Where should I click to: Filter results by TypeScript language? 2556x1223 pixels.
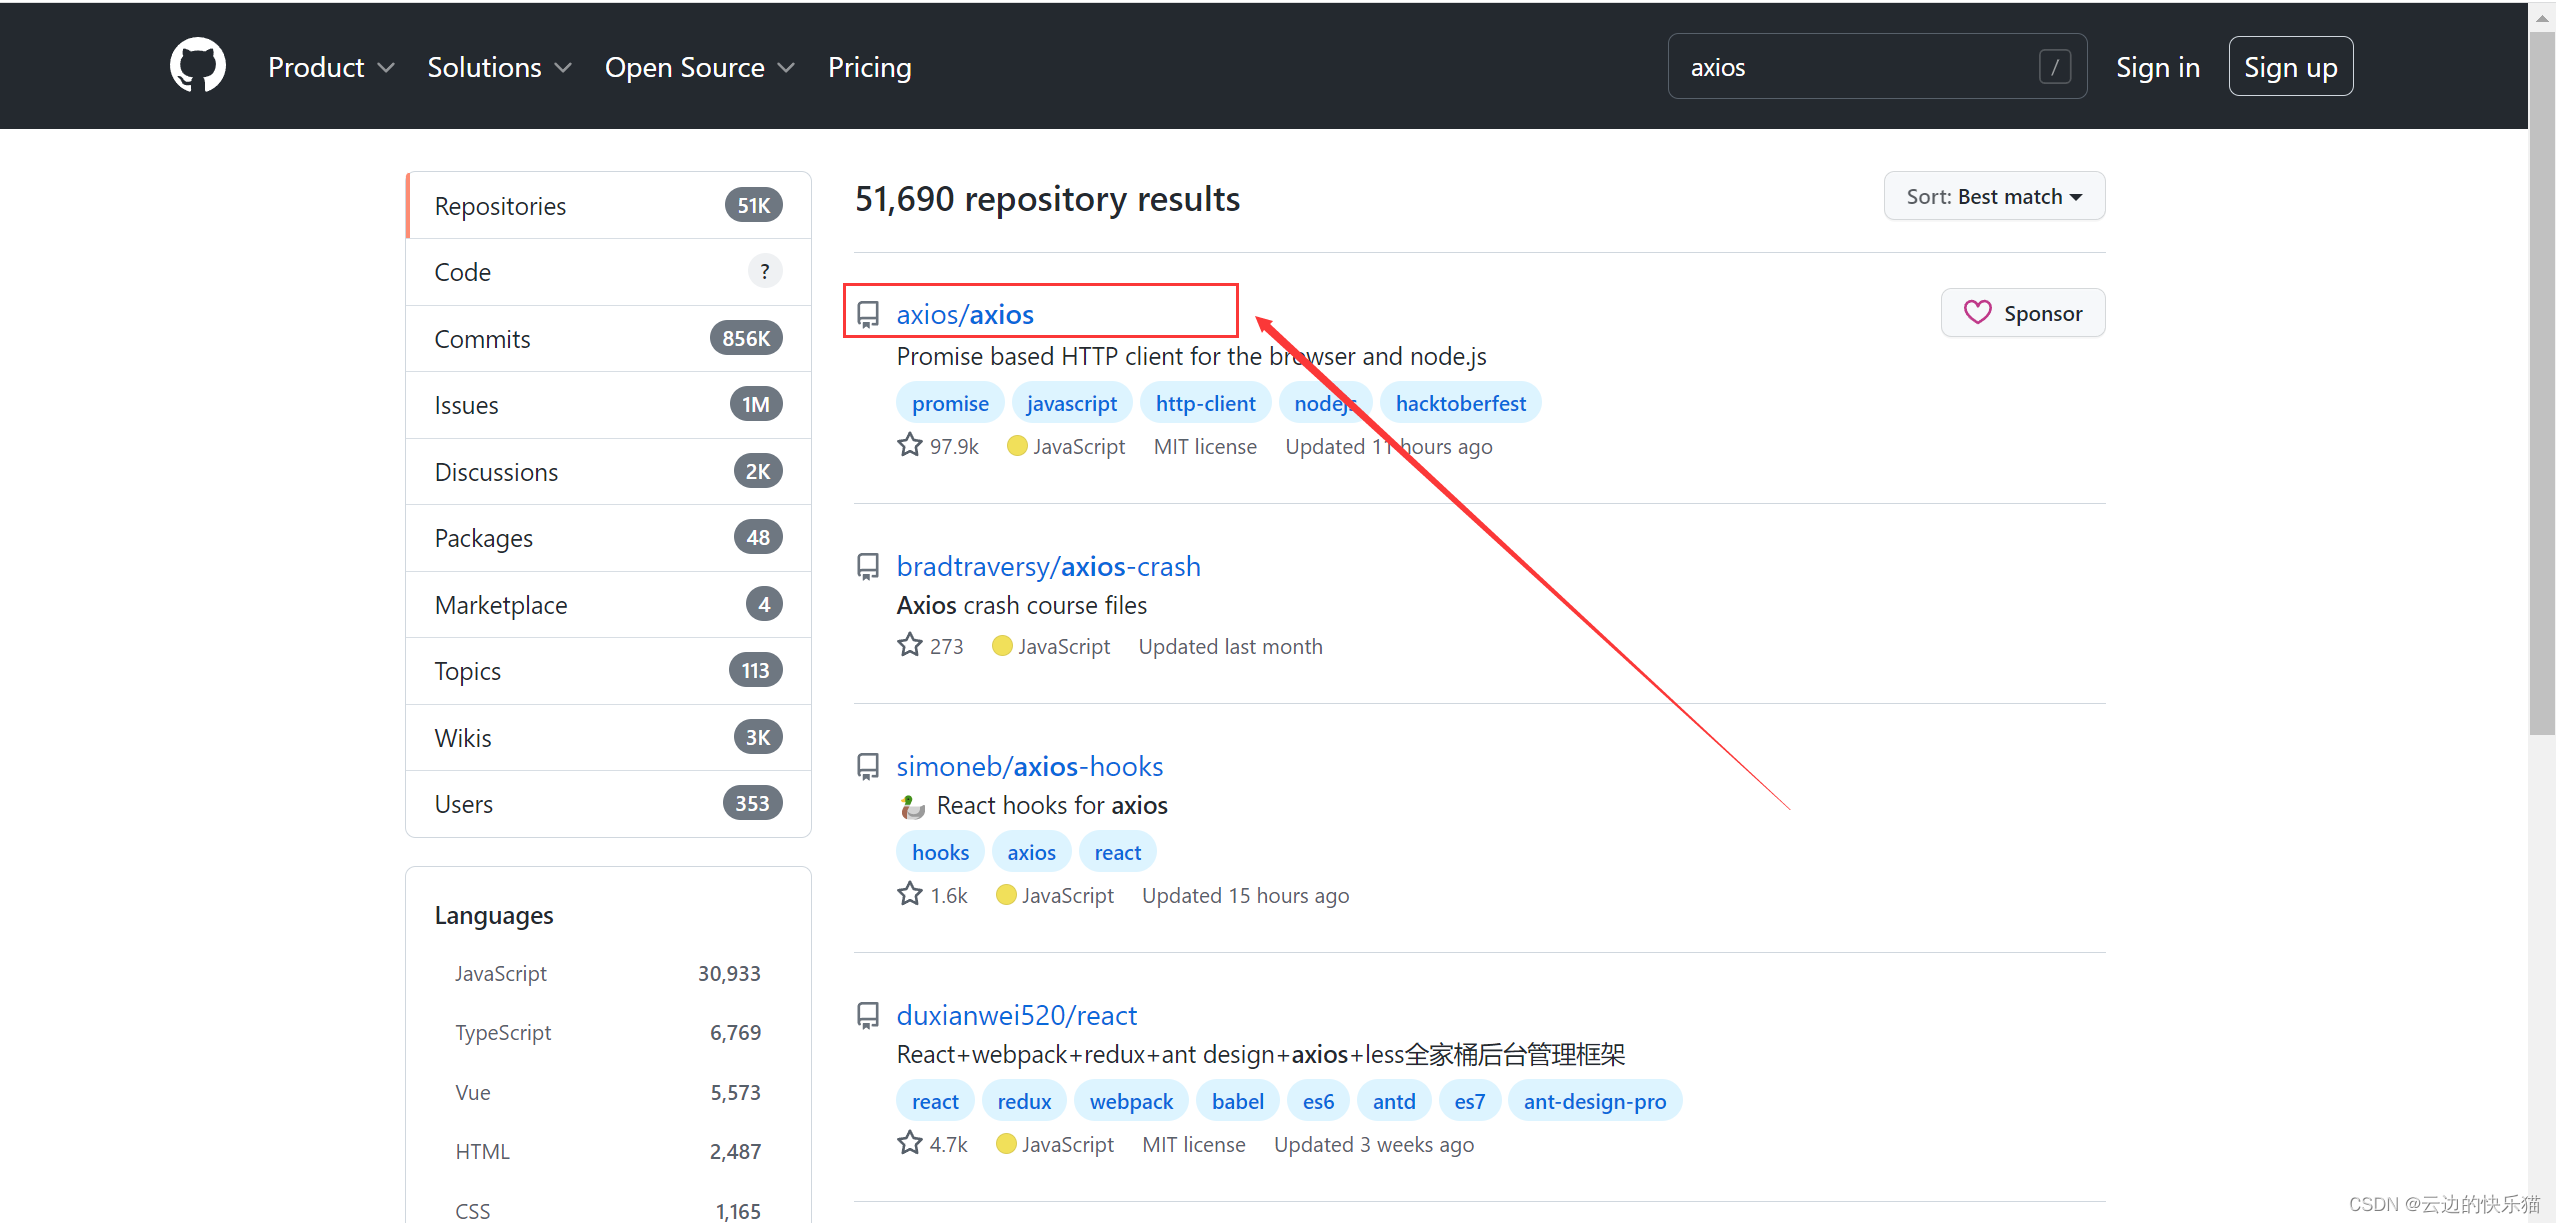tap(608, 1032)
